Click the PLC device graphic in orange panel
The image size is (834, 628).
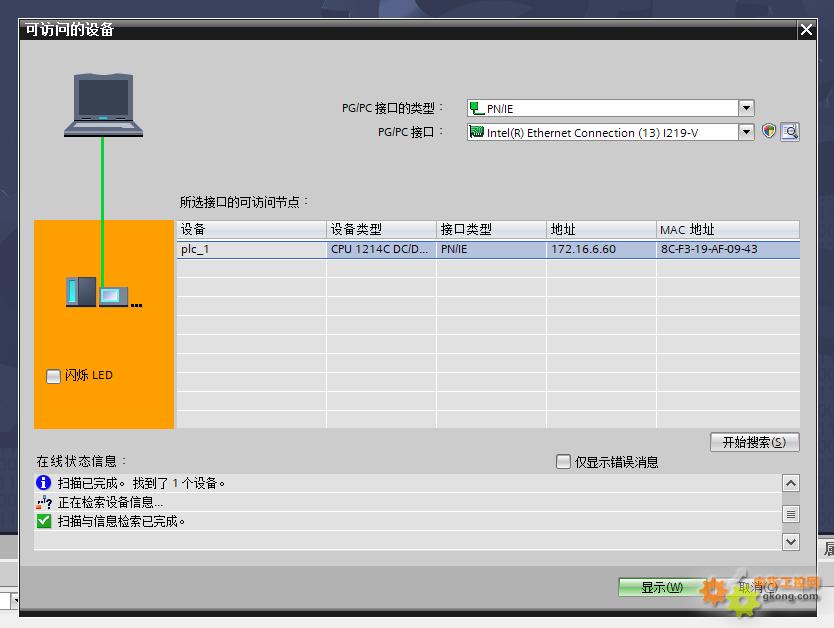[102, 293]
